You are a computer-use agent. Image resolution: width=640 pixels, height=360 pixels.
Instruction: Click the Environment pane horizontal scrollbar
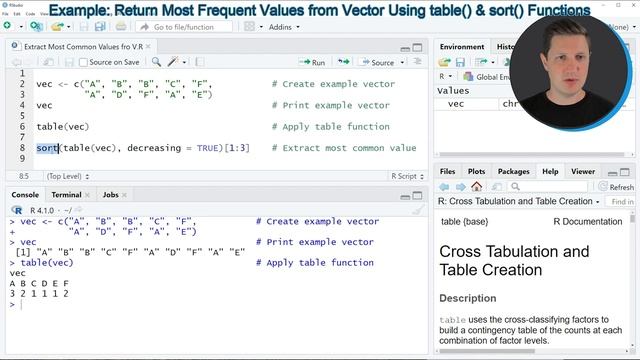[x=531, y=155]
